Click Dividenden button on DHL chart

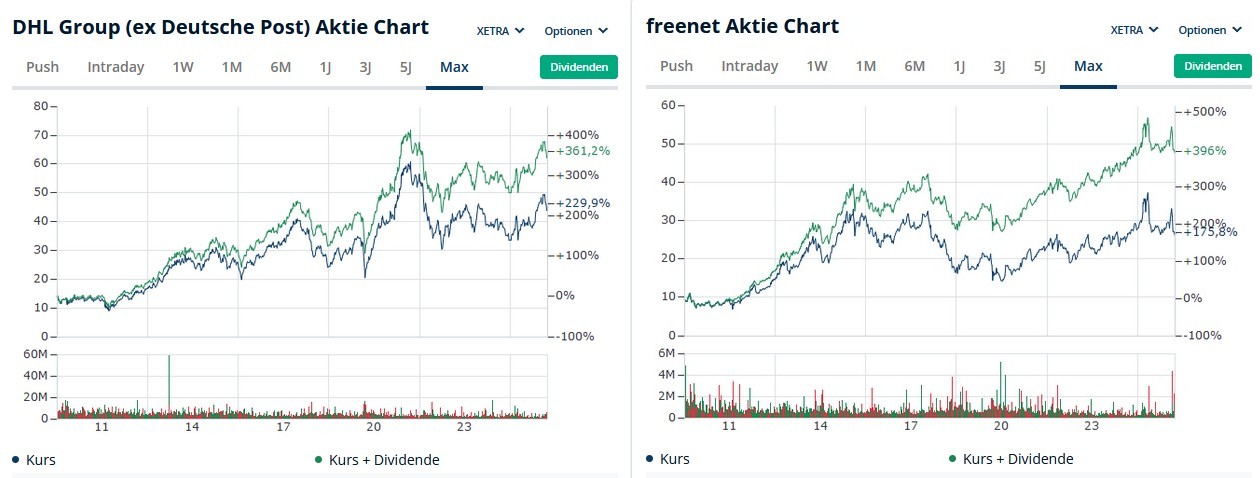pos(579,67)
